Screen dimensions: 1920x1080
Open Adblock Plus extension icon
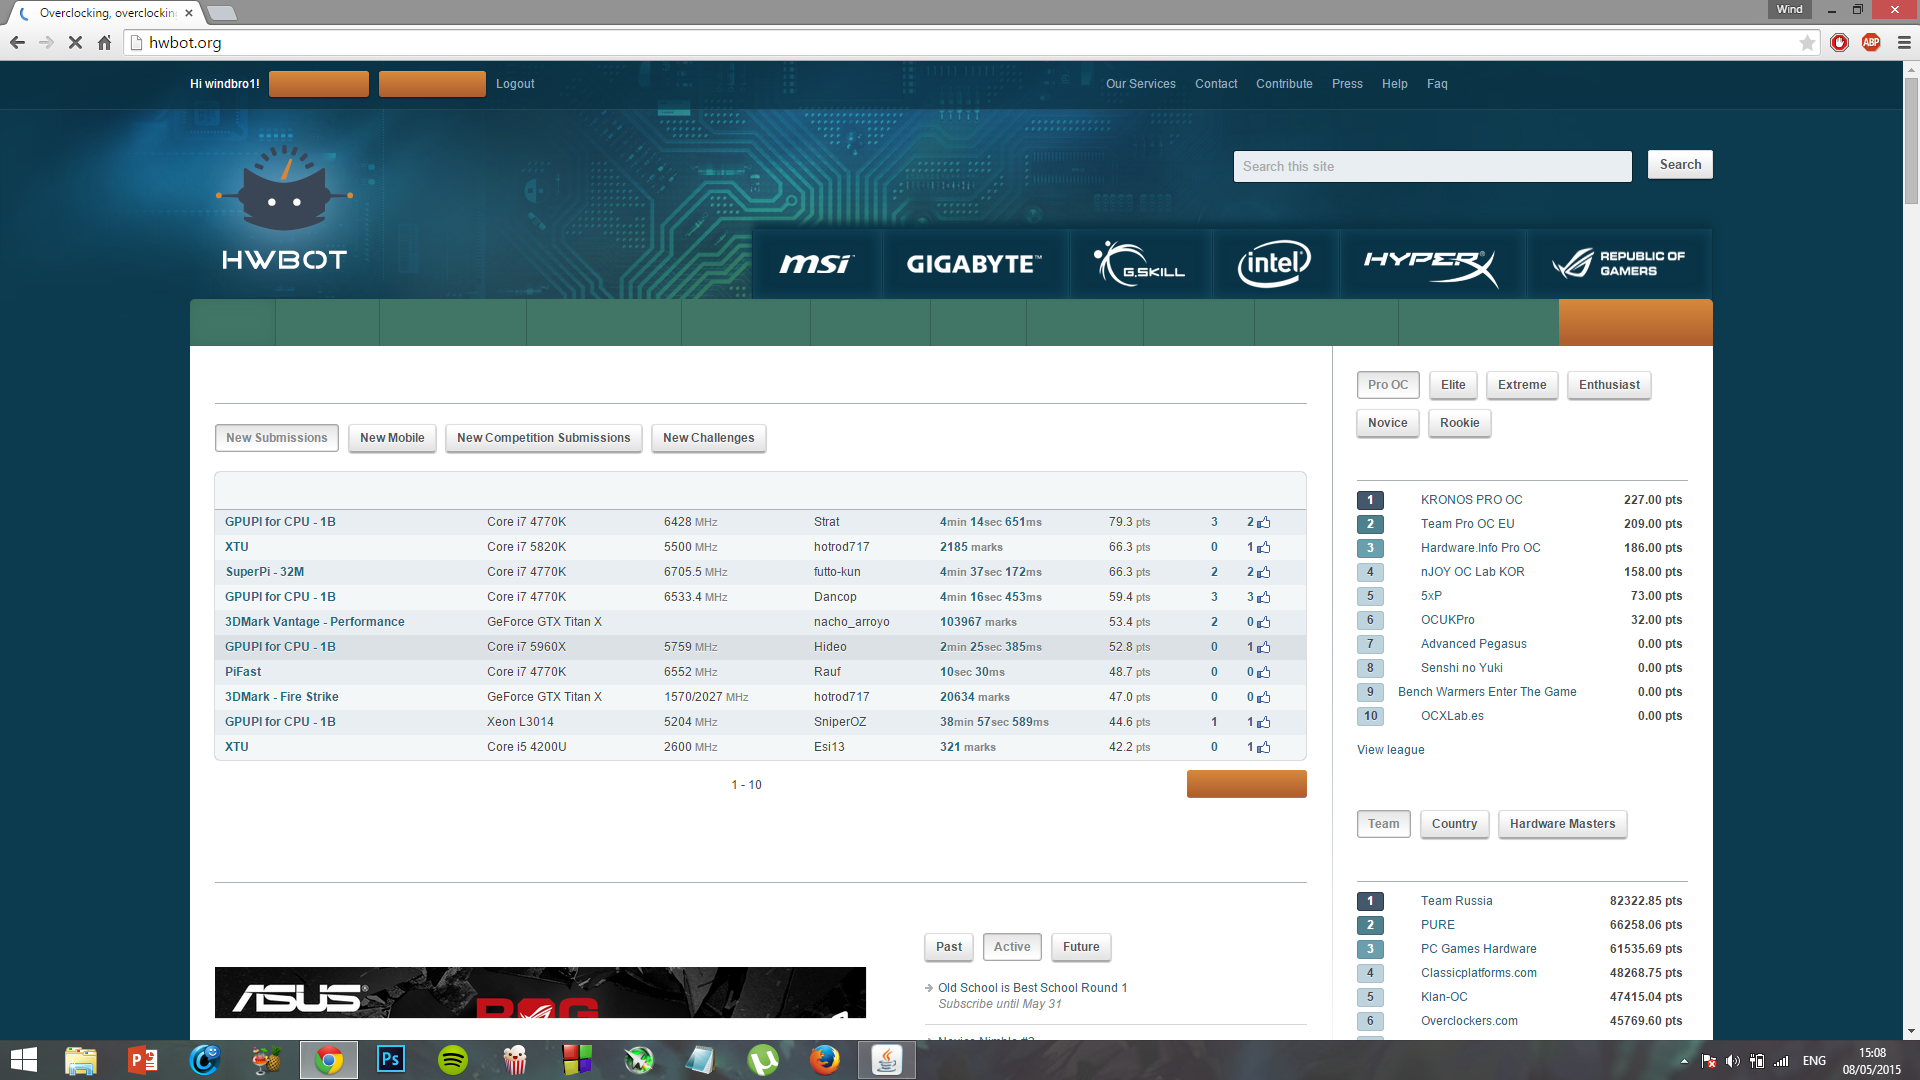click(x=1871, y=43)
